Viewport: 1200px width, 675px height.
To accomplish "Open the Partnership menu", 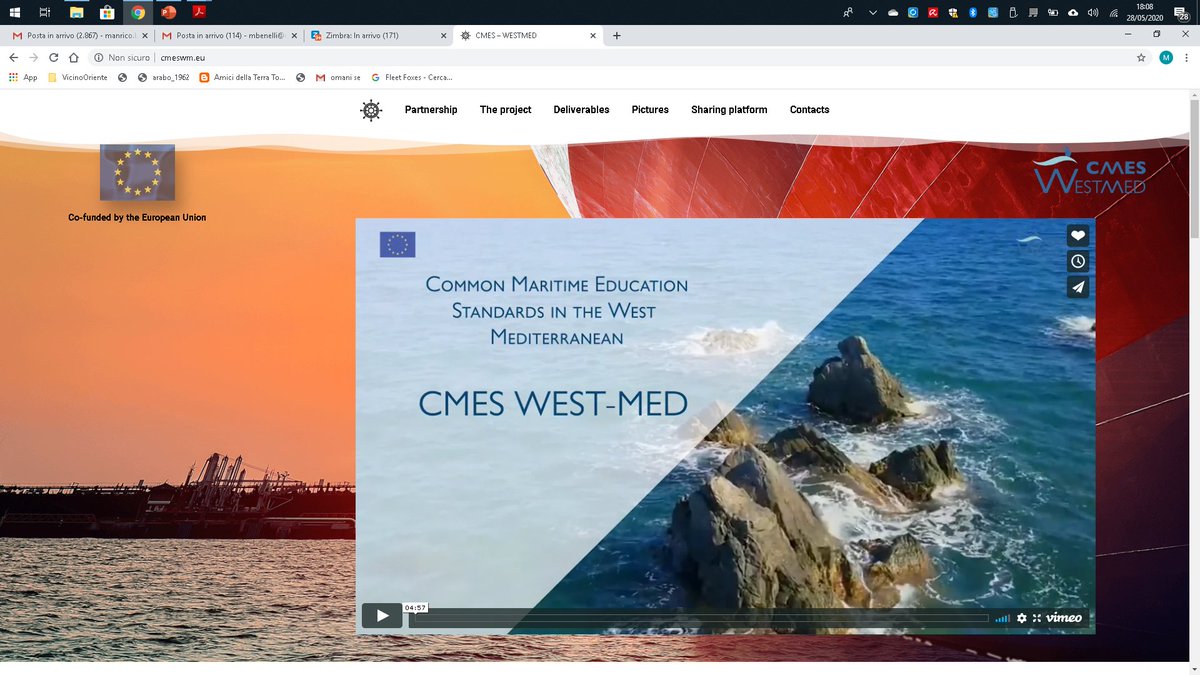I will (431, 110).
